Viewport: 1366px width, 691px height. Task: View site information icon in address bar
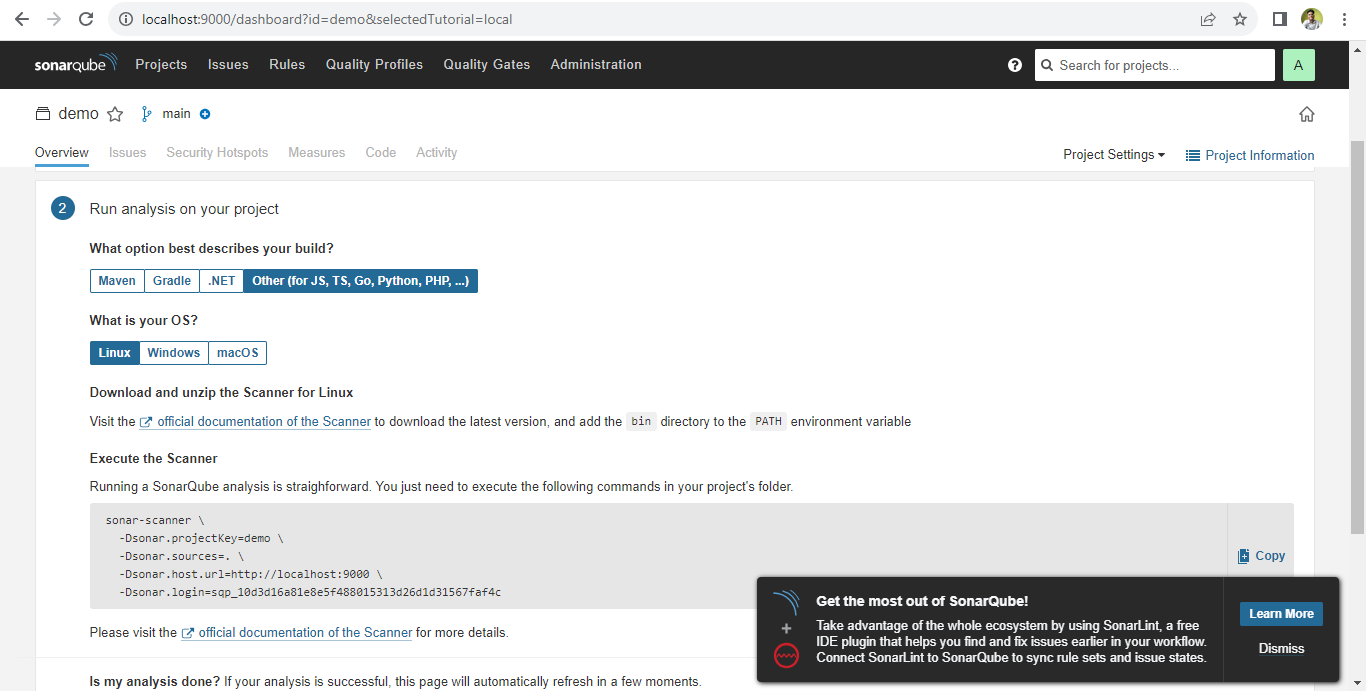[x=125, y=19]
